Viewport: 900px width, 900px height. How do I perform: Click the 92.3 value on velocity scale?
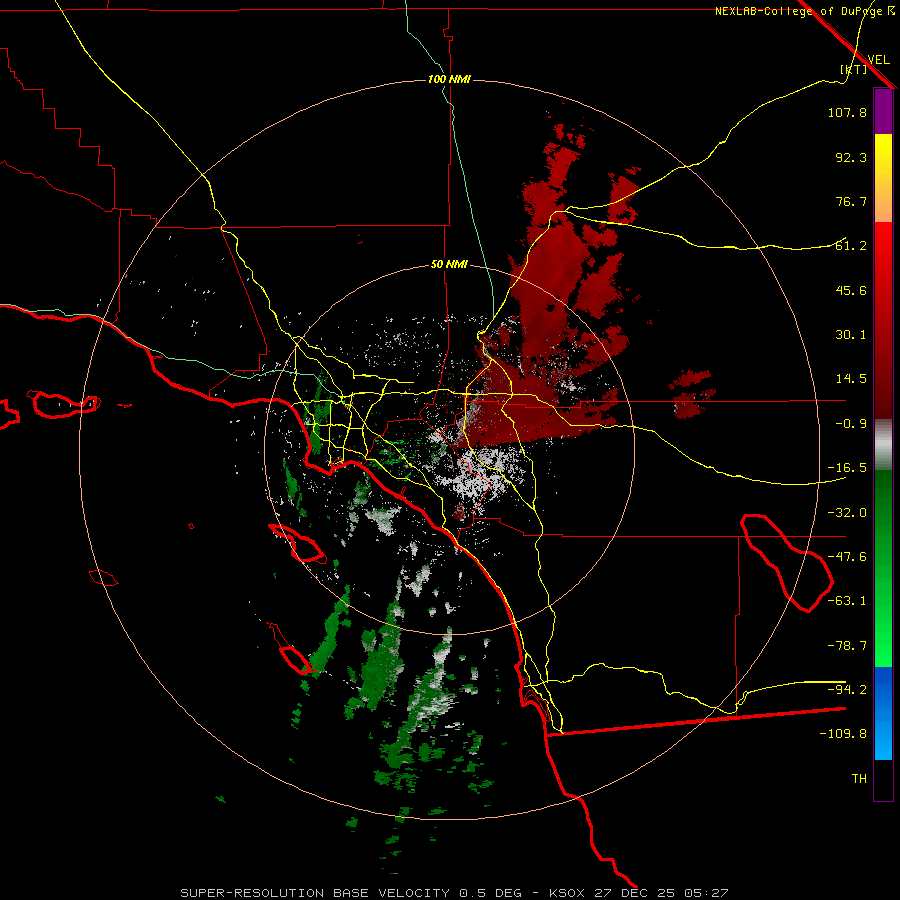tap(851, 157)
